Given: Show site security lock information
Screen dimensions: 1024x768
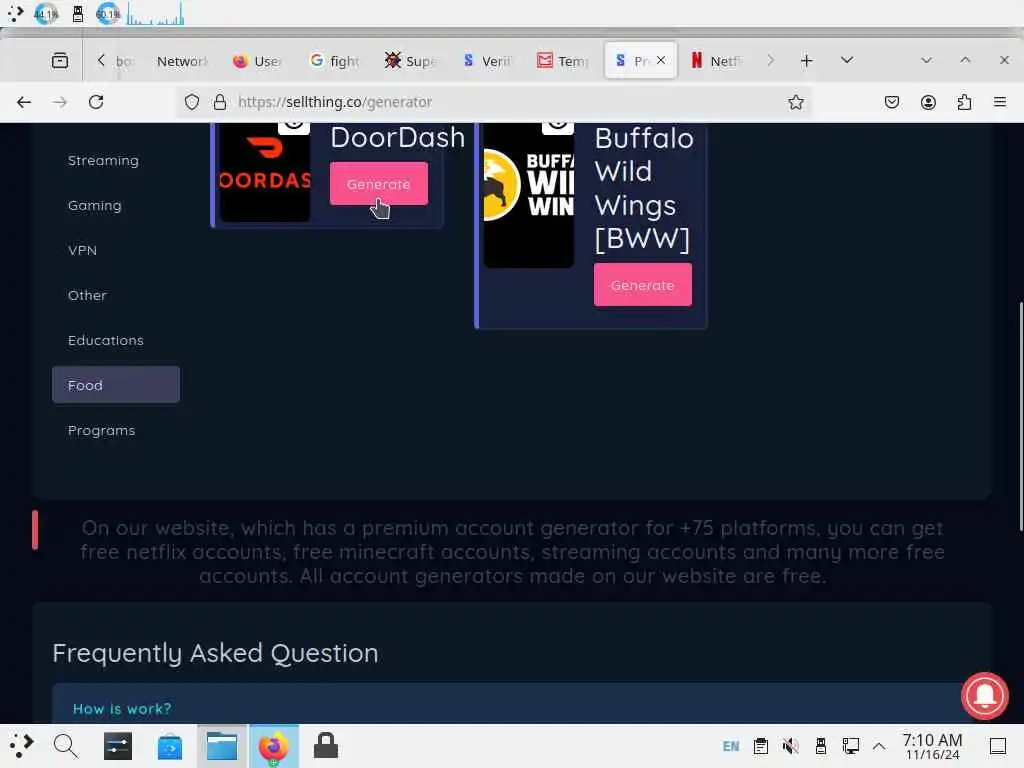Looking at the screenshot, I should [x=220, y=102].
